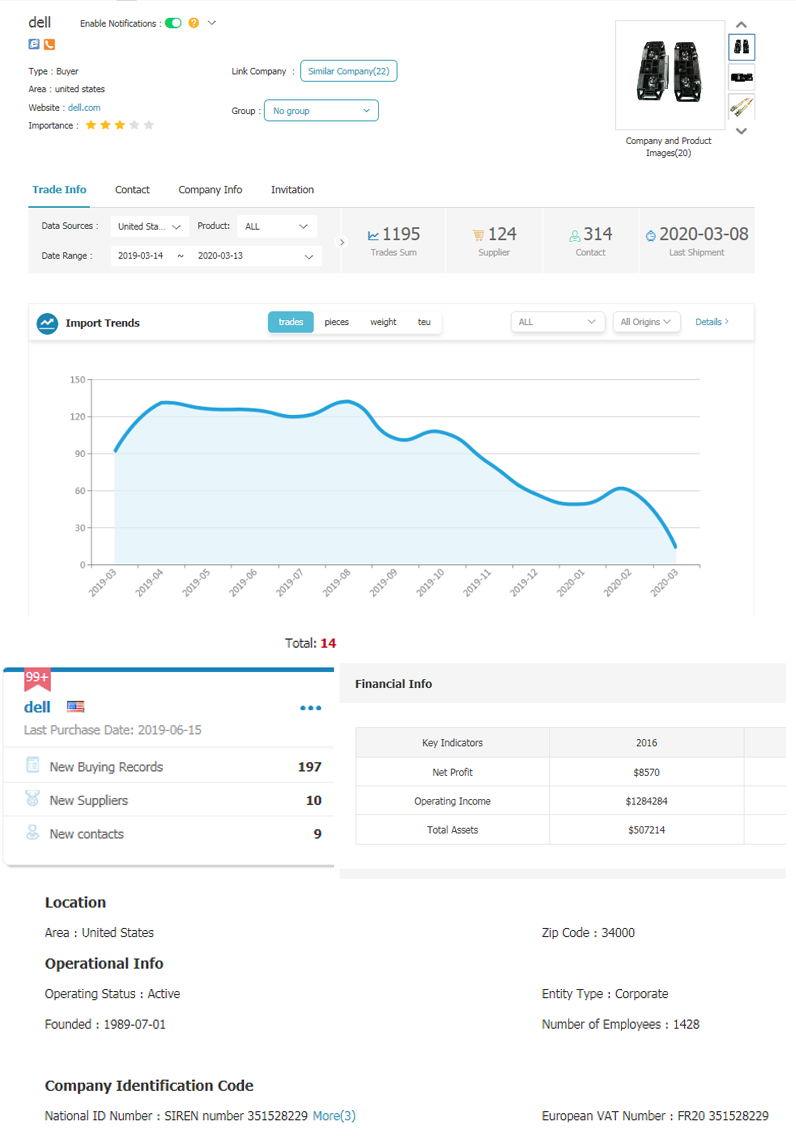796x1141 pixels.
Task: Show previous product images with up arrow
Action: pyautogui.click(x=741, y=25)
